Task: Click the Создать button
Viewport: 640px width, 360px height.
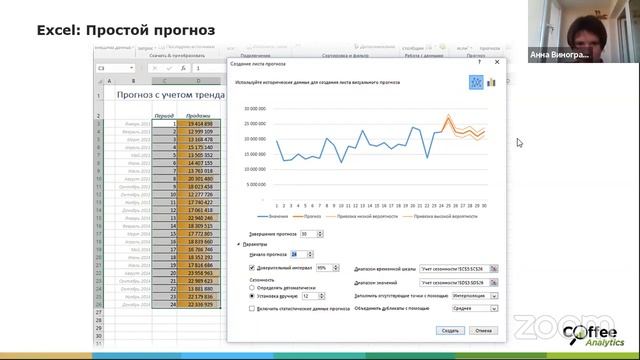Action: click(x=450, y=331)
